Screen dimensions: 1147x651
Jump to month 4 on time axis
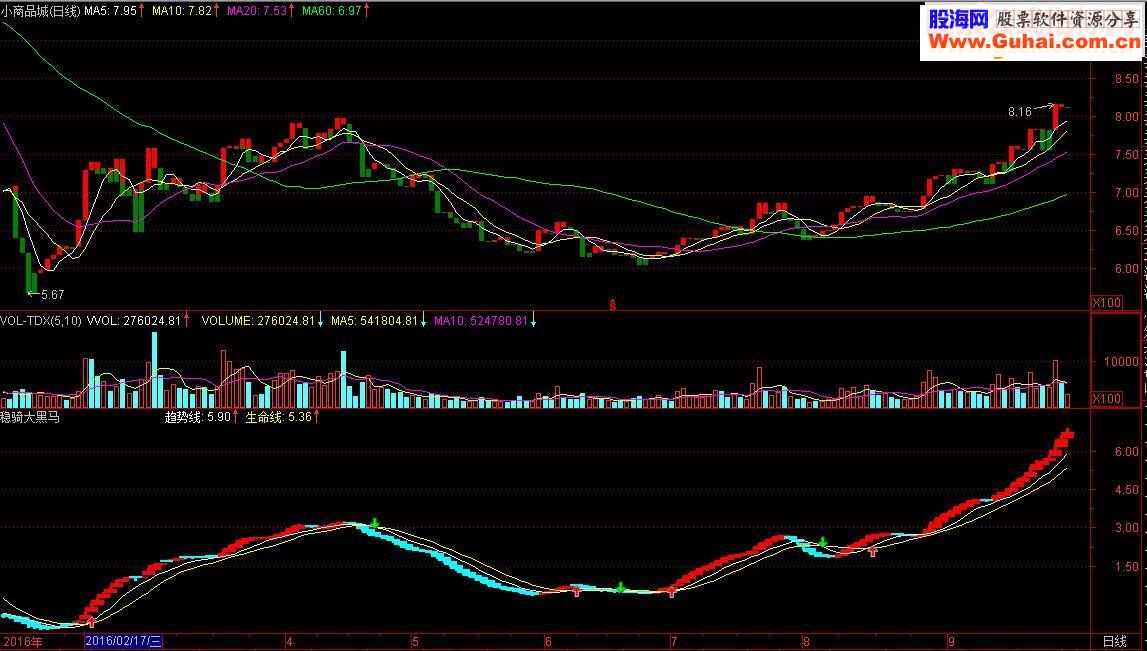pos(290,641)
